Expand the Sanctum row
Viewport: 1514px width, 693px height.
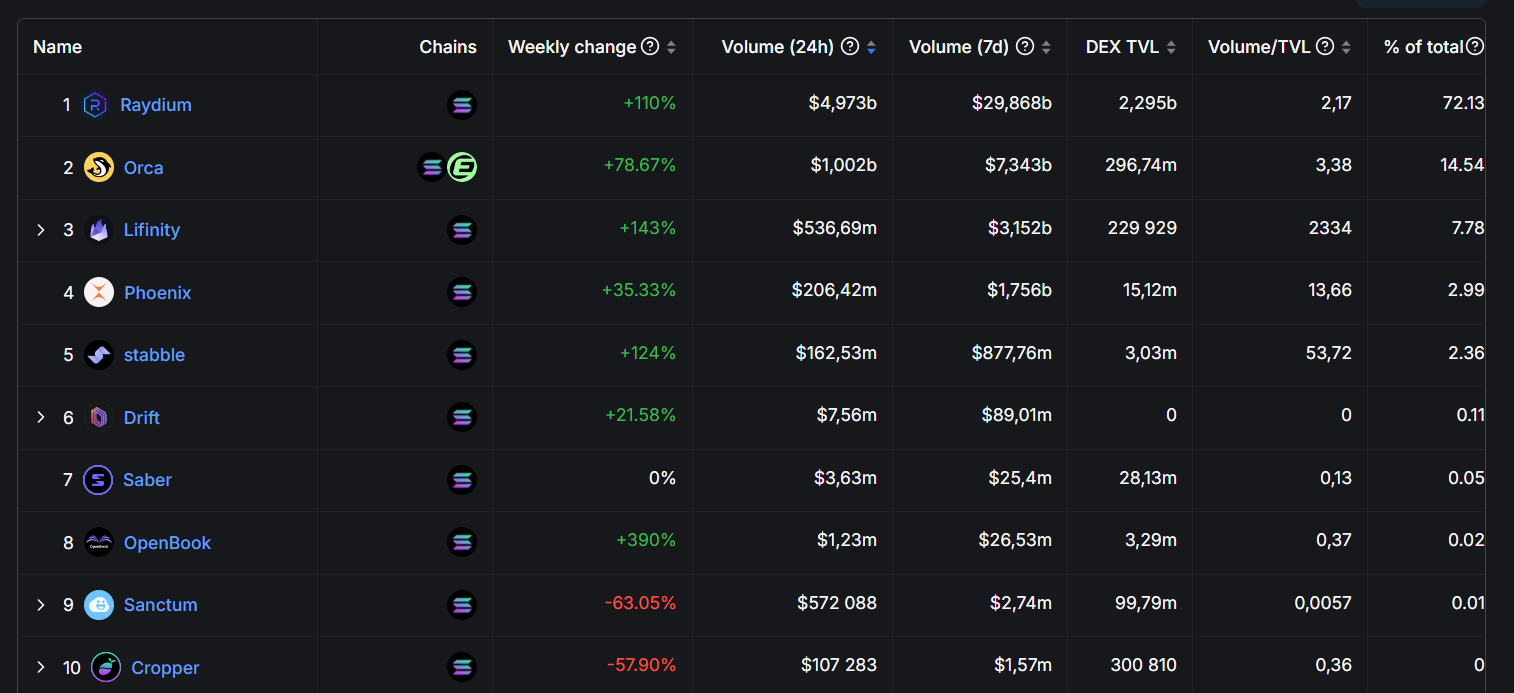[x=41, y=605]
